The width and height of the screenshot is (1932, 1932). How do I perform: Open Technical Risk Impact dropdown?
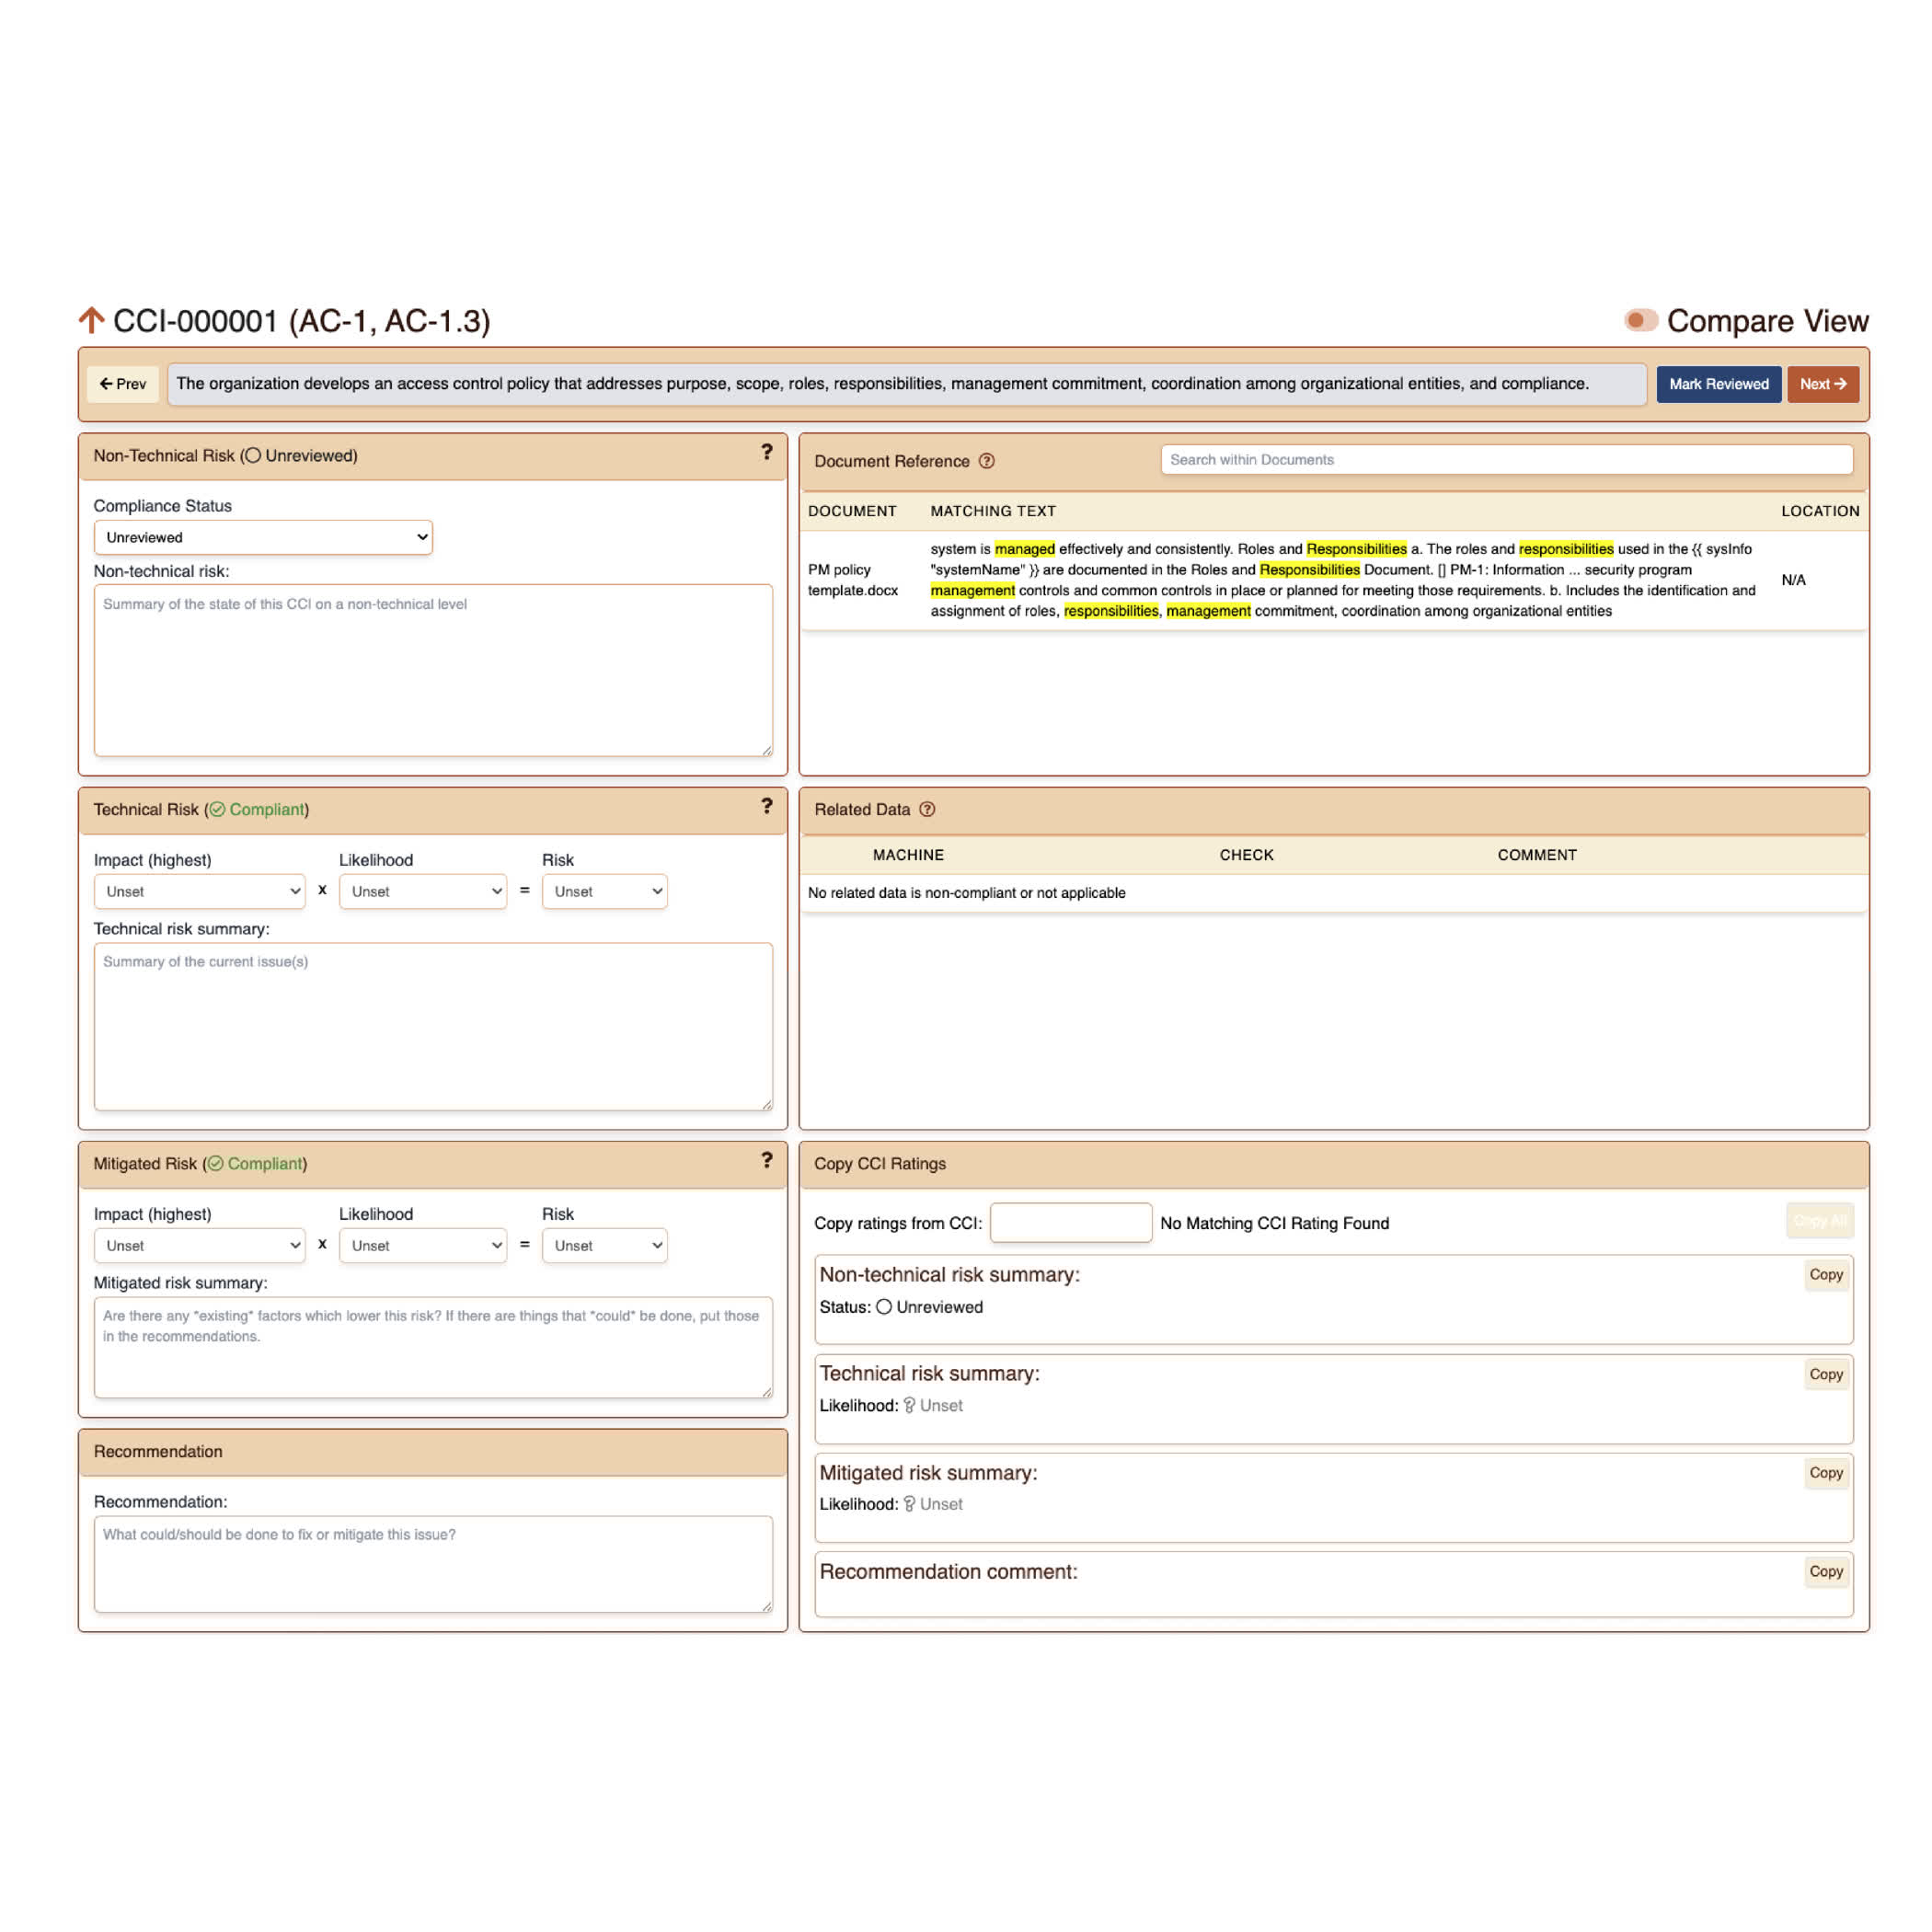pos(199,891)
